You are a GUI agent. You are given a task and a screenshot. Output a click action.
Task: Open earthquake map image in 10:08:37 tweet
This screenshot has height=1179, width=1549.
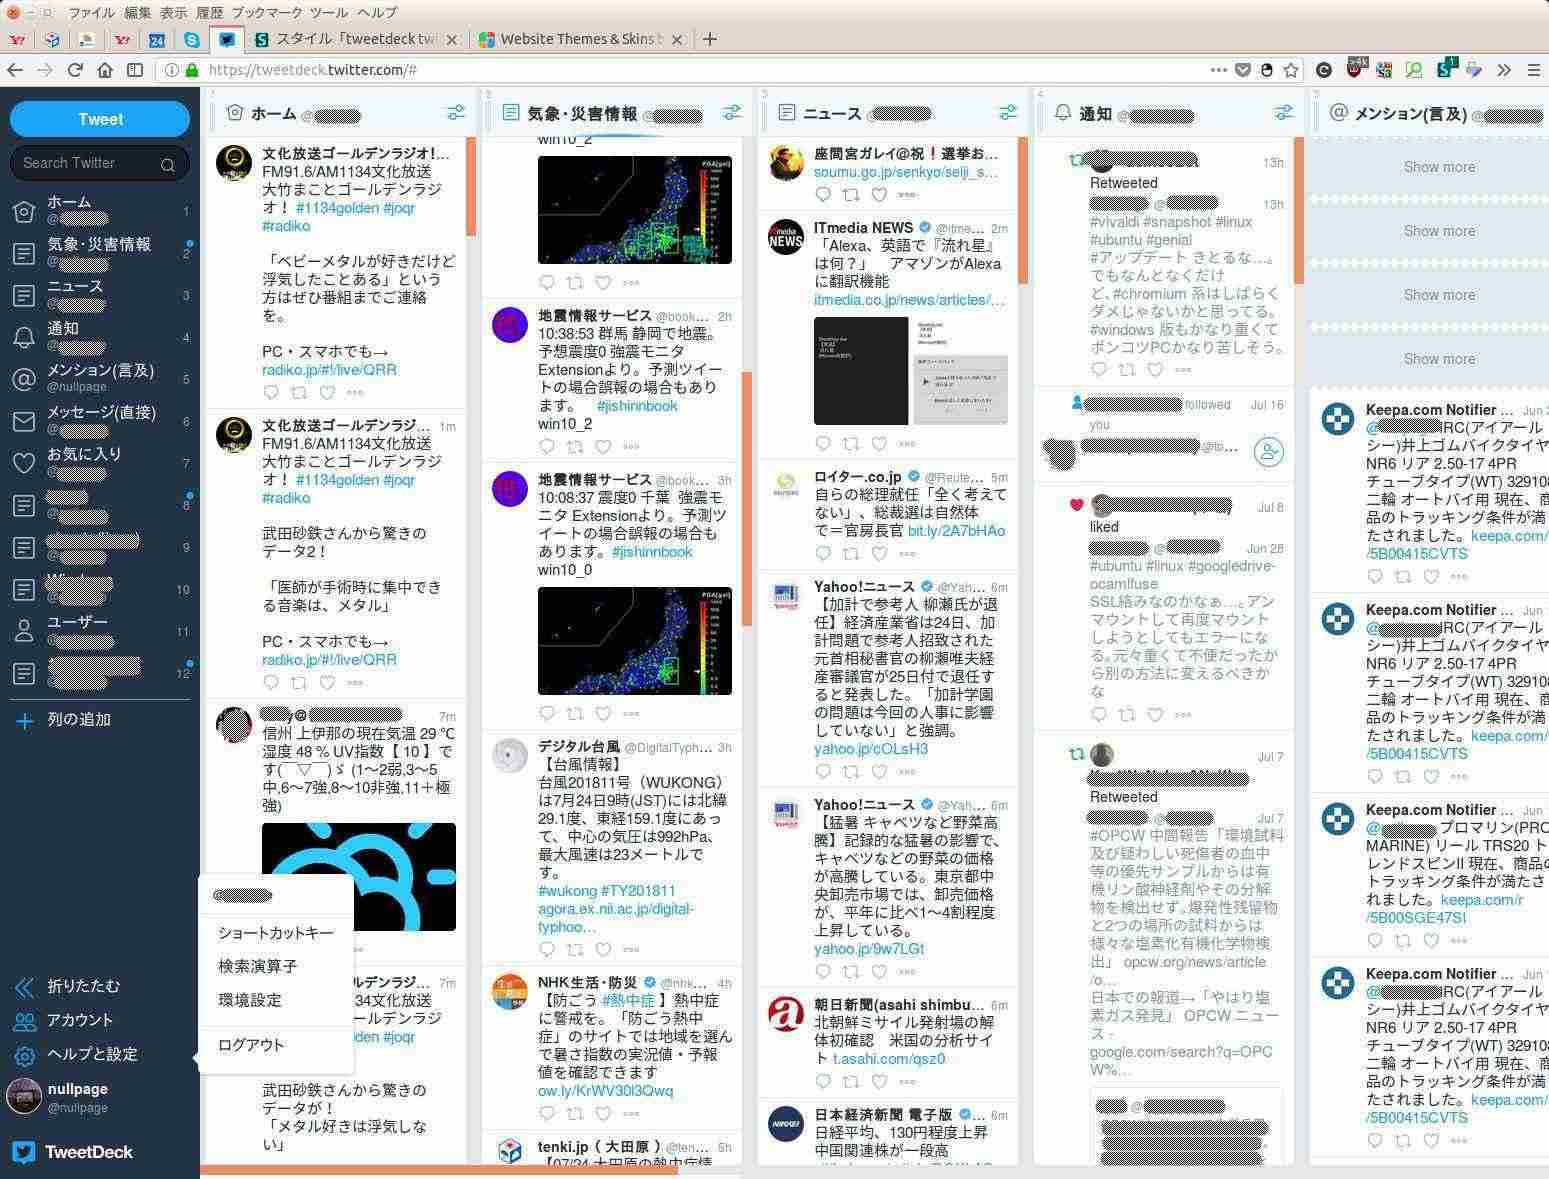pyautogui.click(x=634, y=641)
